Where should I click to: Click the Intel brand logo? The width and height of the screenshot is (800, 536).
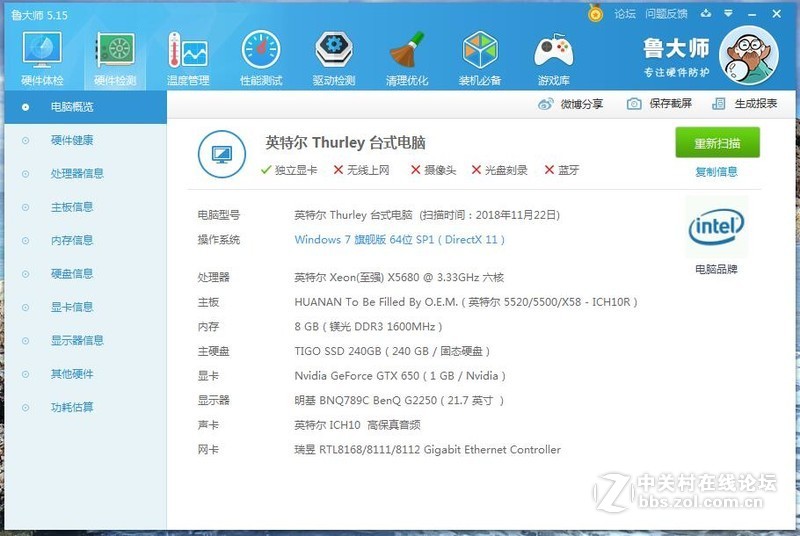[x=716, y=227]
